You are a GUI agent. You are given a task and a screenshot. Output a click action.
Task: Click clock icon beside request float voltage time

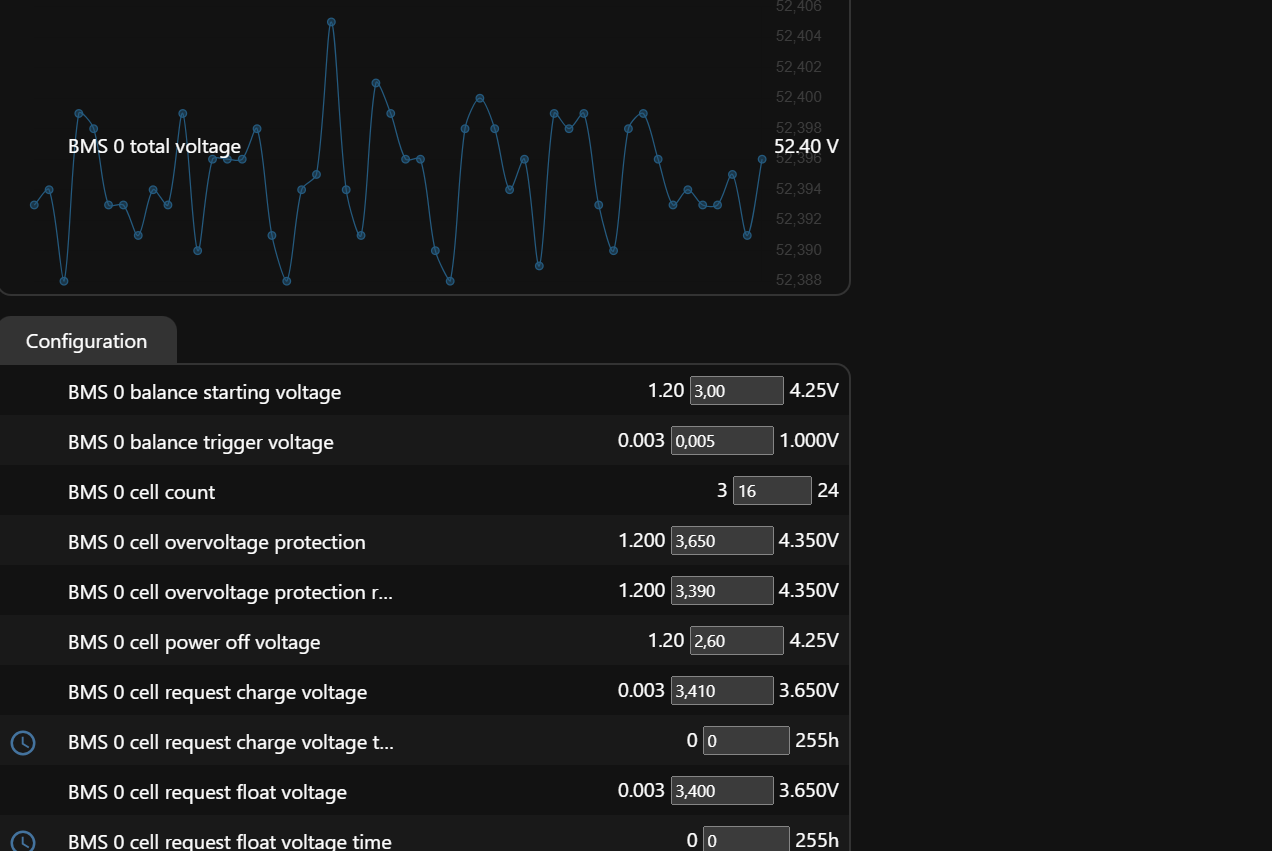click(23, 841)
